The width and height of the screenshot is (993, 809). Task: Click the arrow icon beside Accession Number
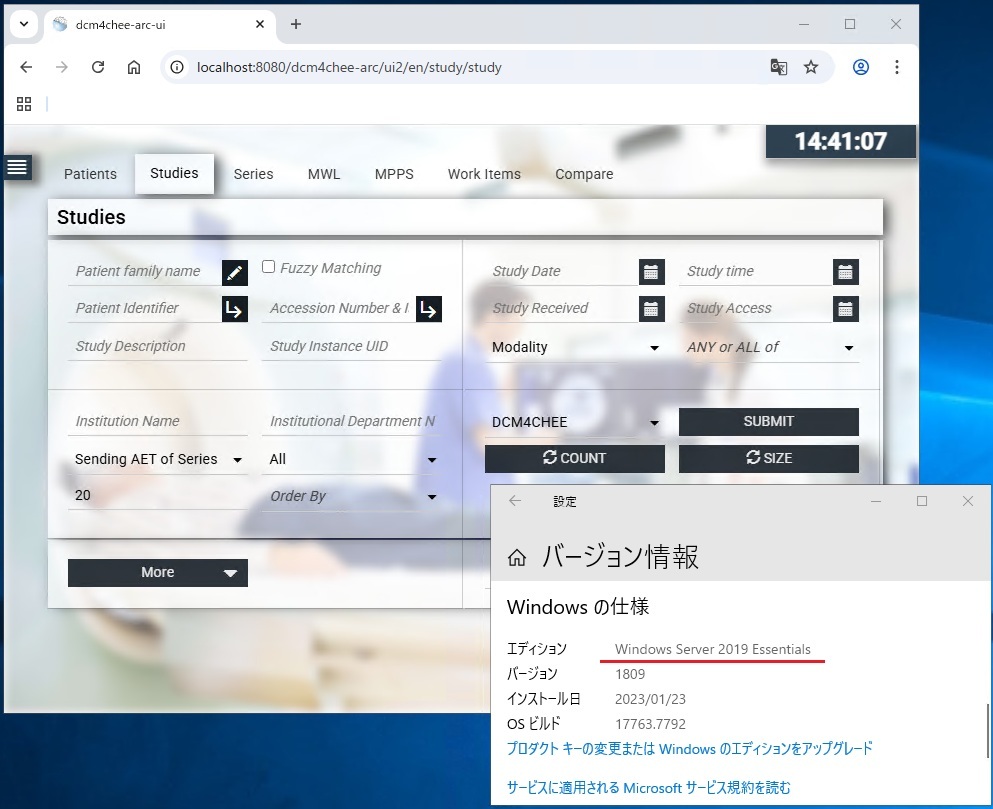click(x=428, y=309)
